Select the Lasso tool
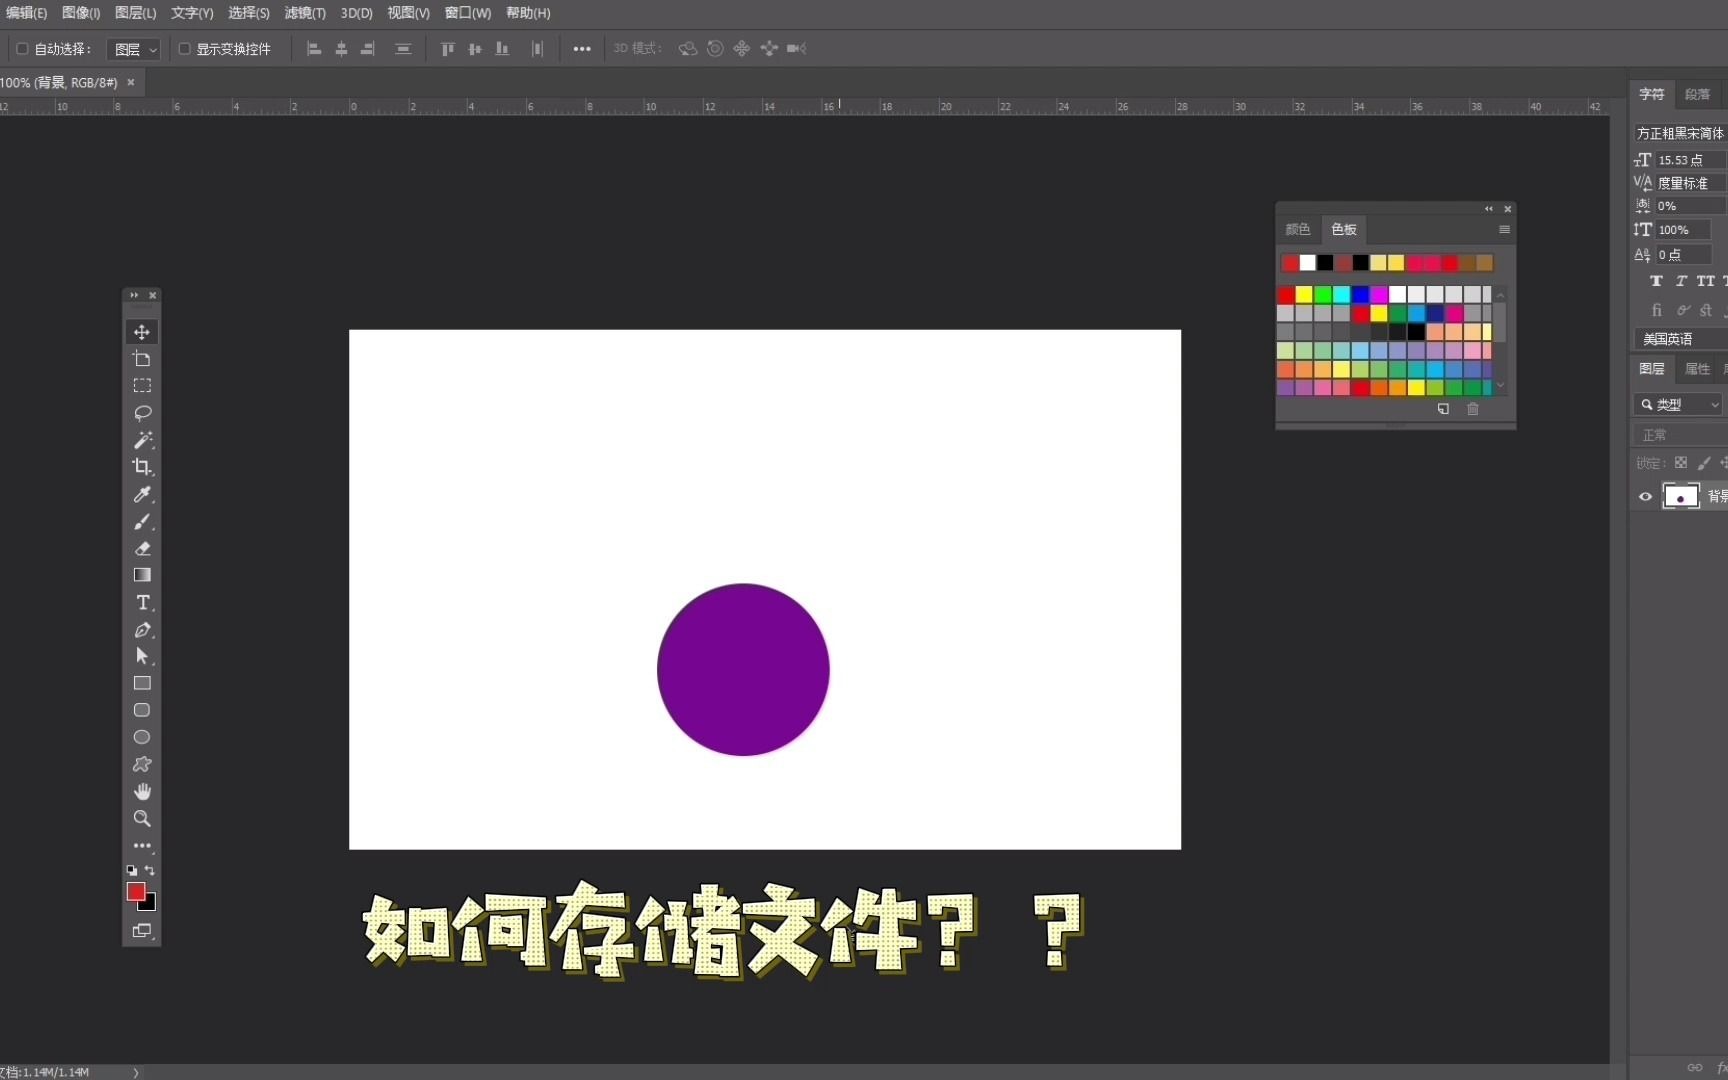 coord(141,413)
